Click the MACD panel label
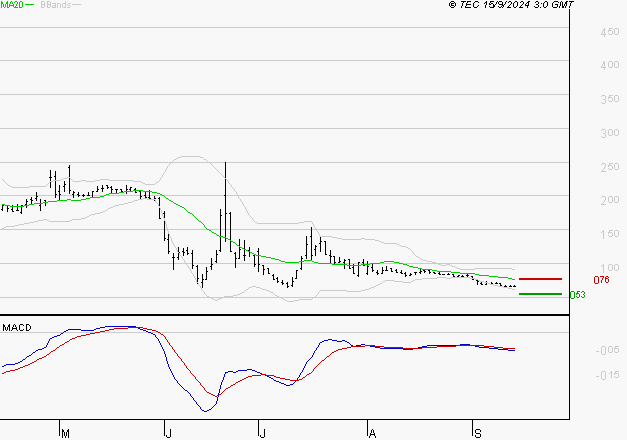The height and width of the screenshot is (440, 627). point(17,328)
